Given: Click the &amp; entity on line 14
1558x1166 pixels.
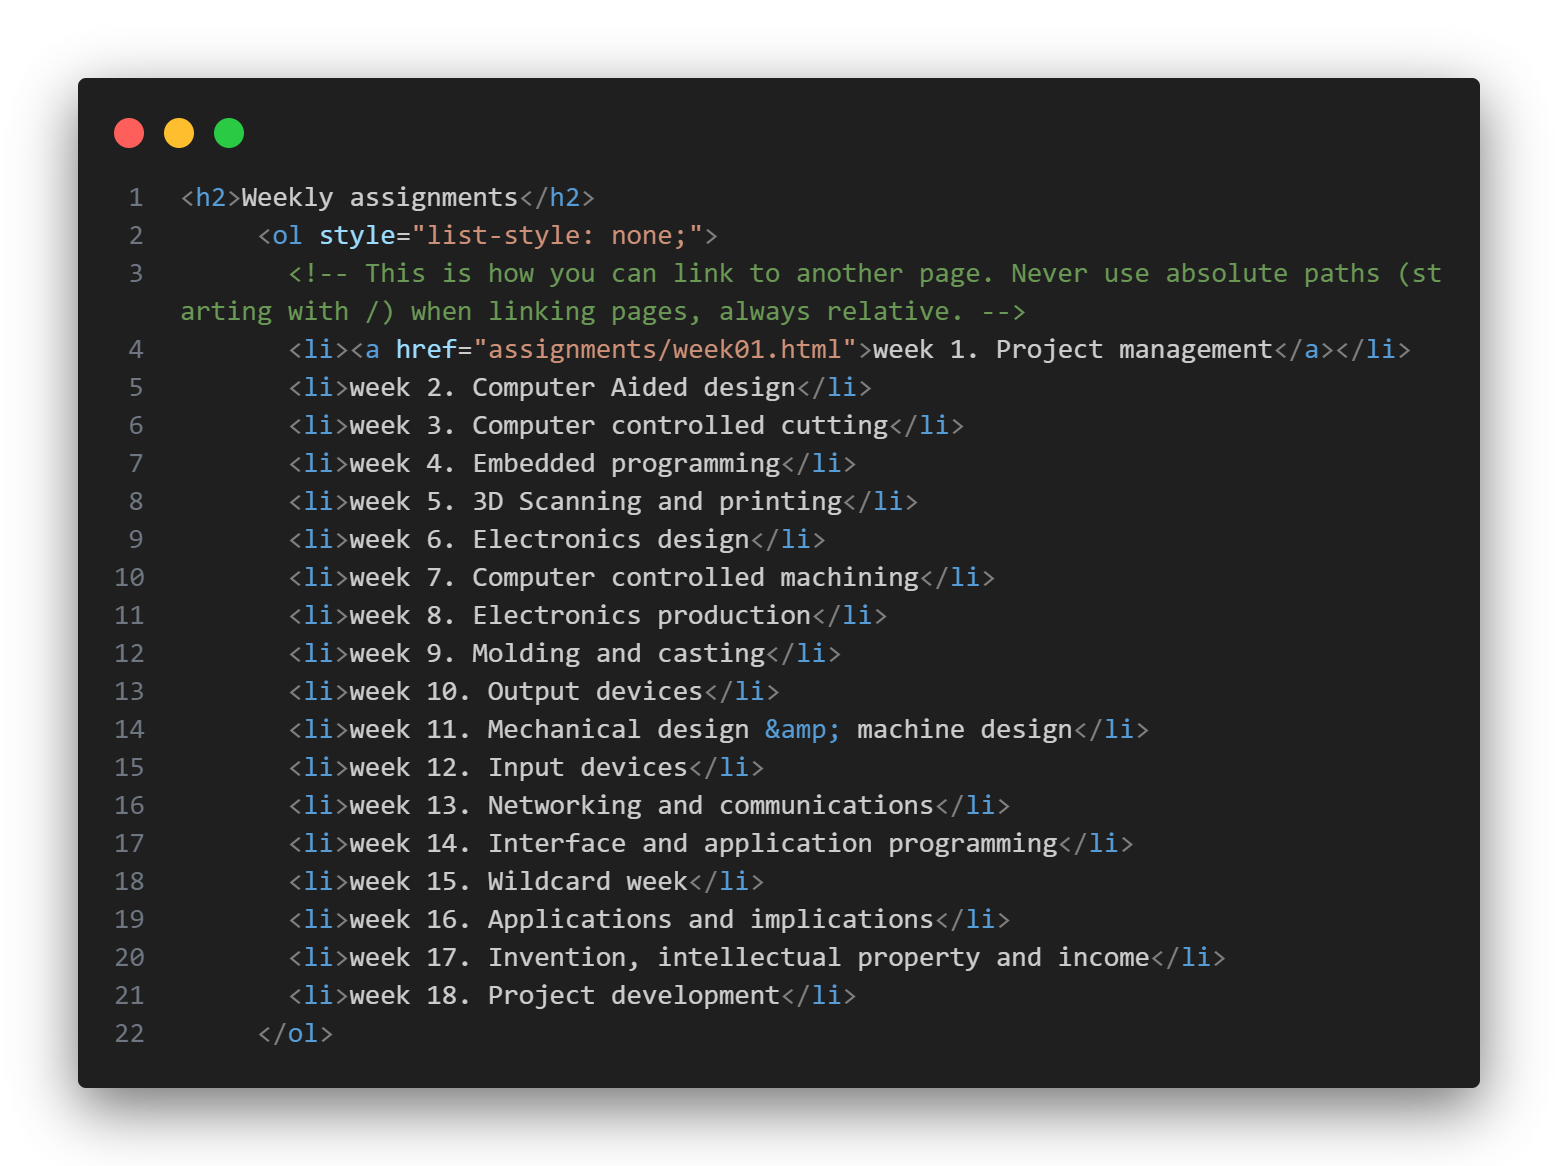Looking at the screenshot, I should pyautogui.click(x=802, y=730).
